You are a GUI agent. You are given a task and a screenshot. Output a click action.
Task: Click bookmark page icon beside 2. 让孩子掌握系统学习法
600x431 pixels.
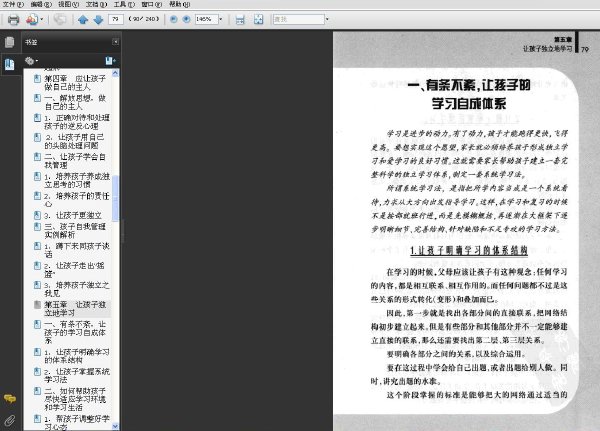38,371
